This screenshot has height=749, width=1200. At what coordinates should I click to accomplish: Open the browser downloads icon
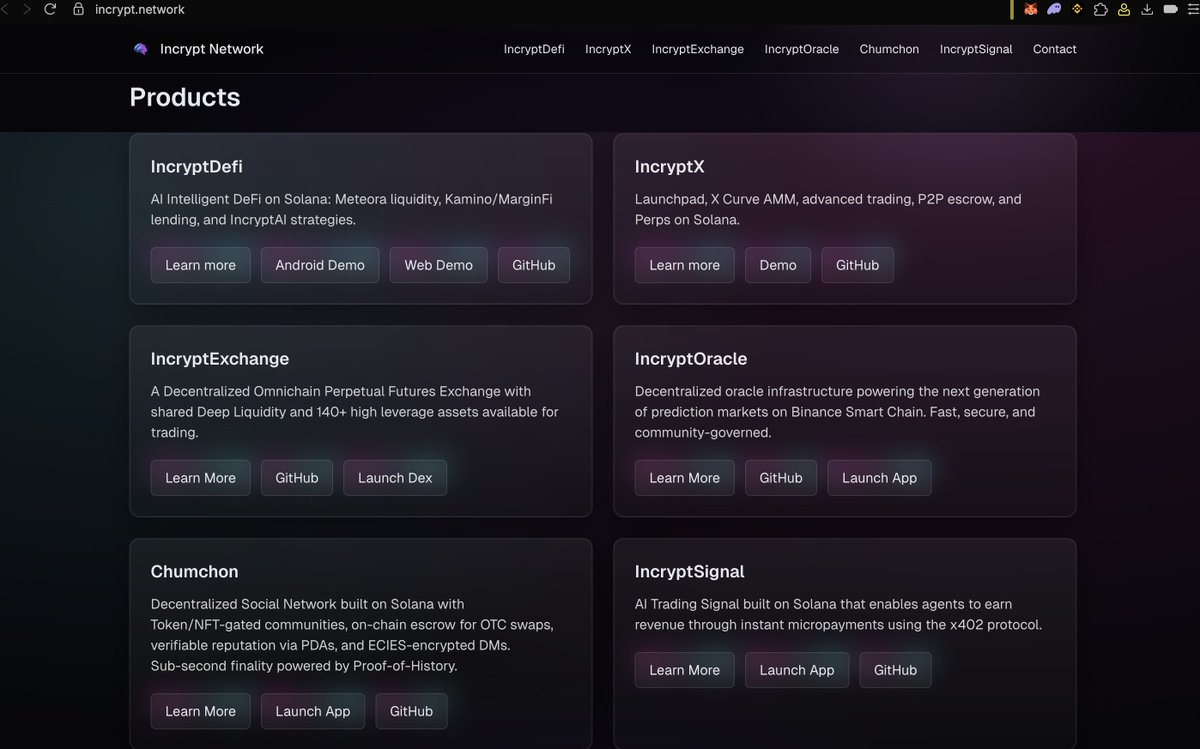point(1147,9)
